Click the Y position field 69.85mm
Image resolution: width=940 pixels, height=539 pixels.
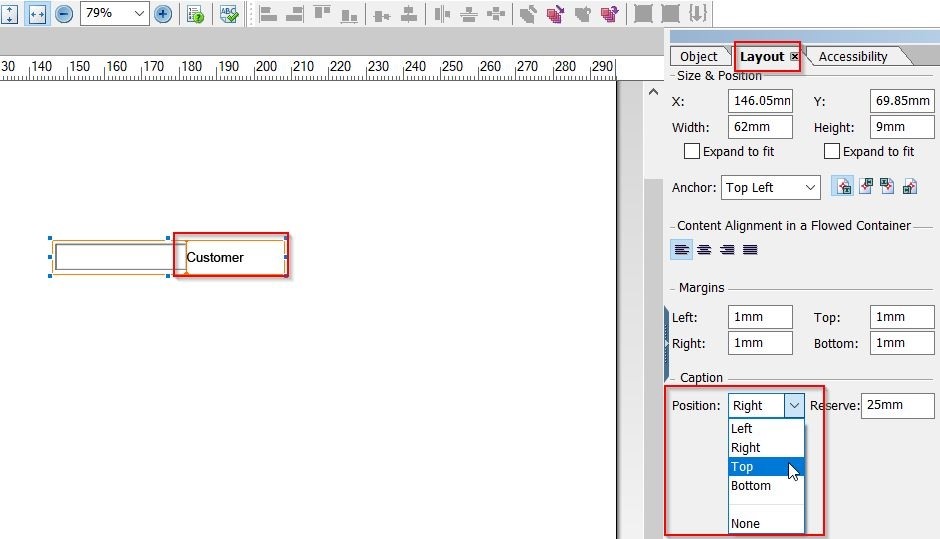pos(902,101)
